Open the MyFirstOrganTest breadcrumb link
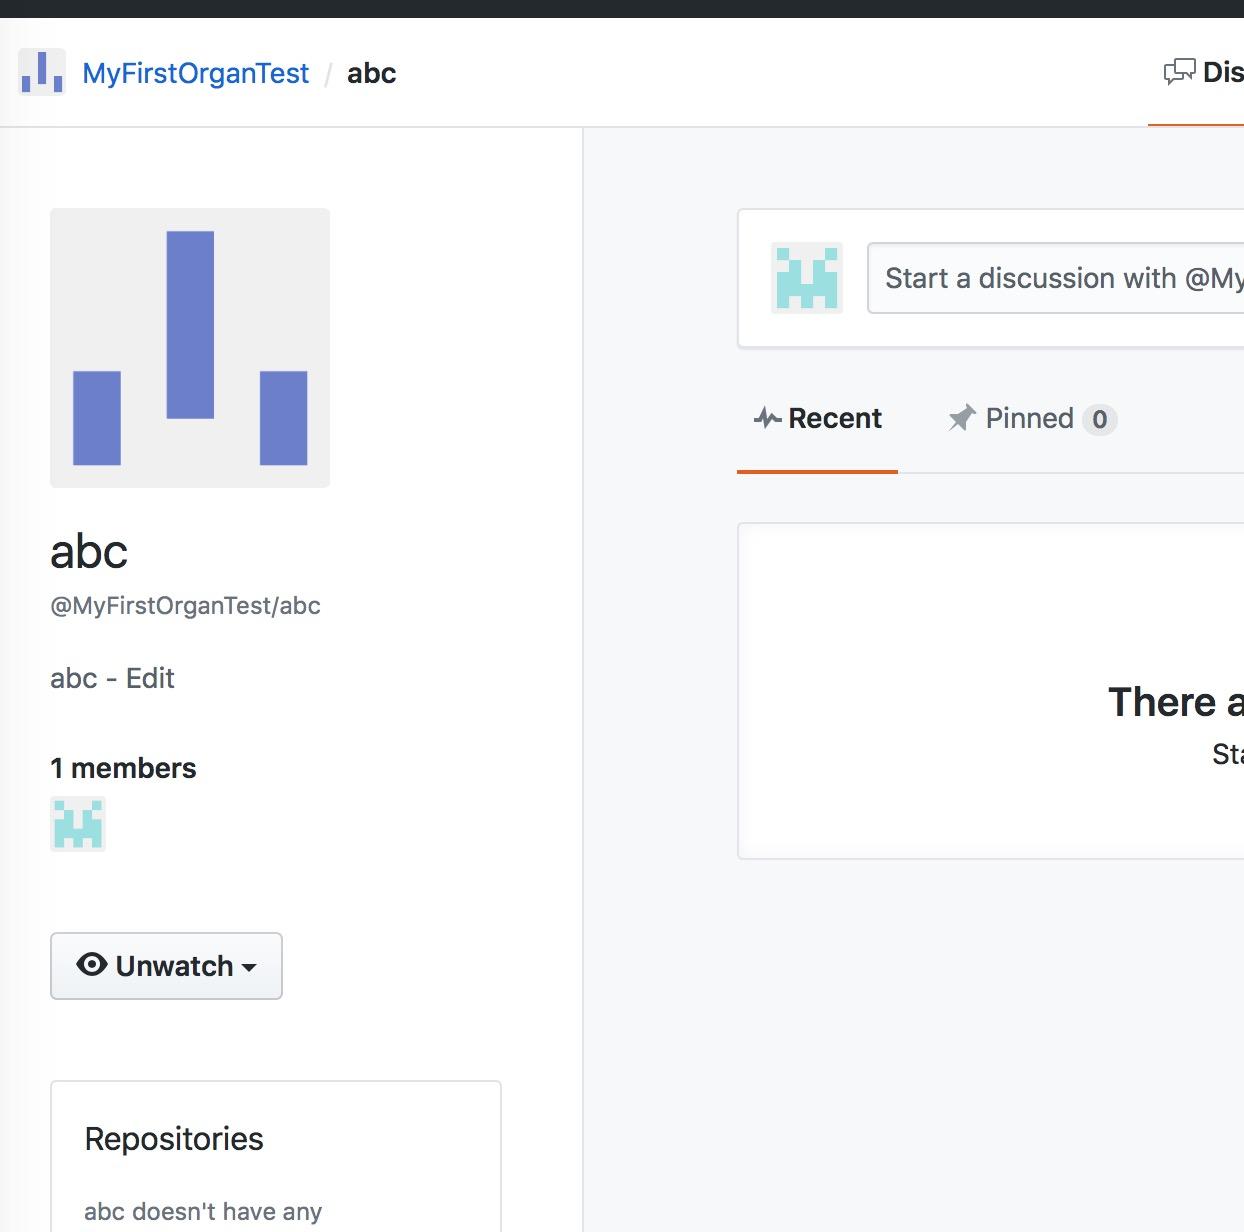Screen dimensions: 1244x1232 point(196,73)
